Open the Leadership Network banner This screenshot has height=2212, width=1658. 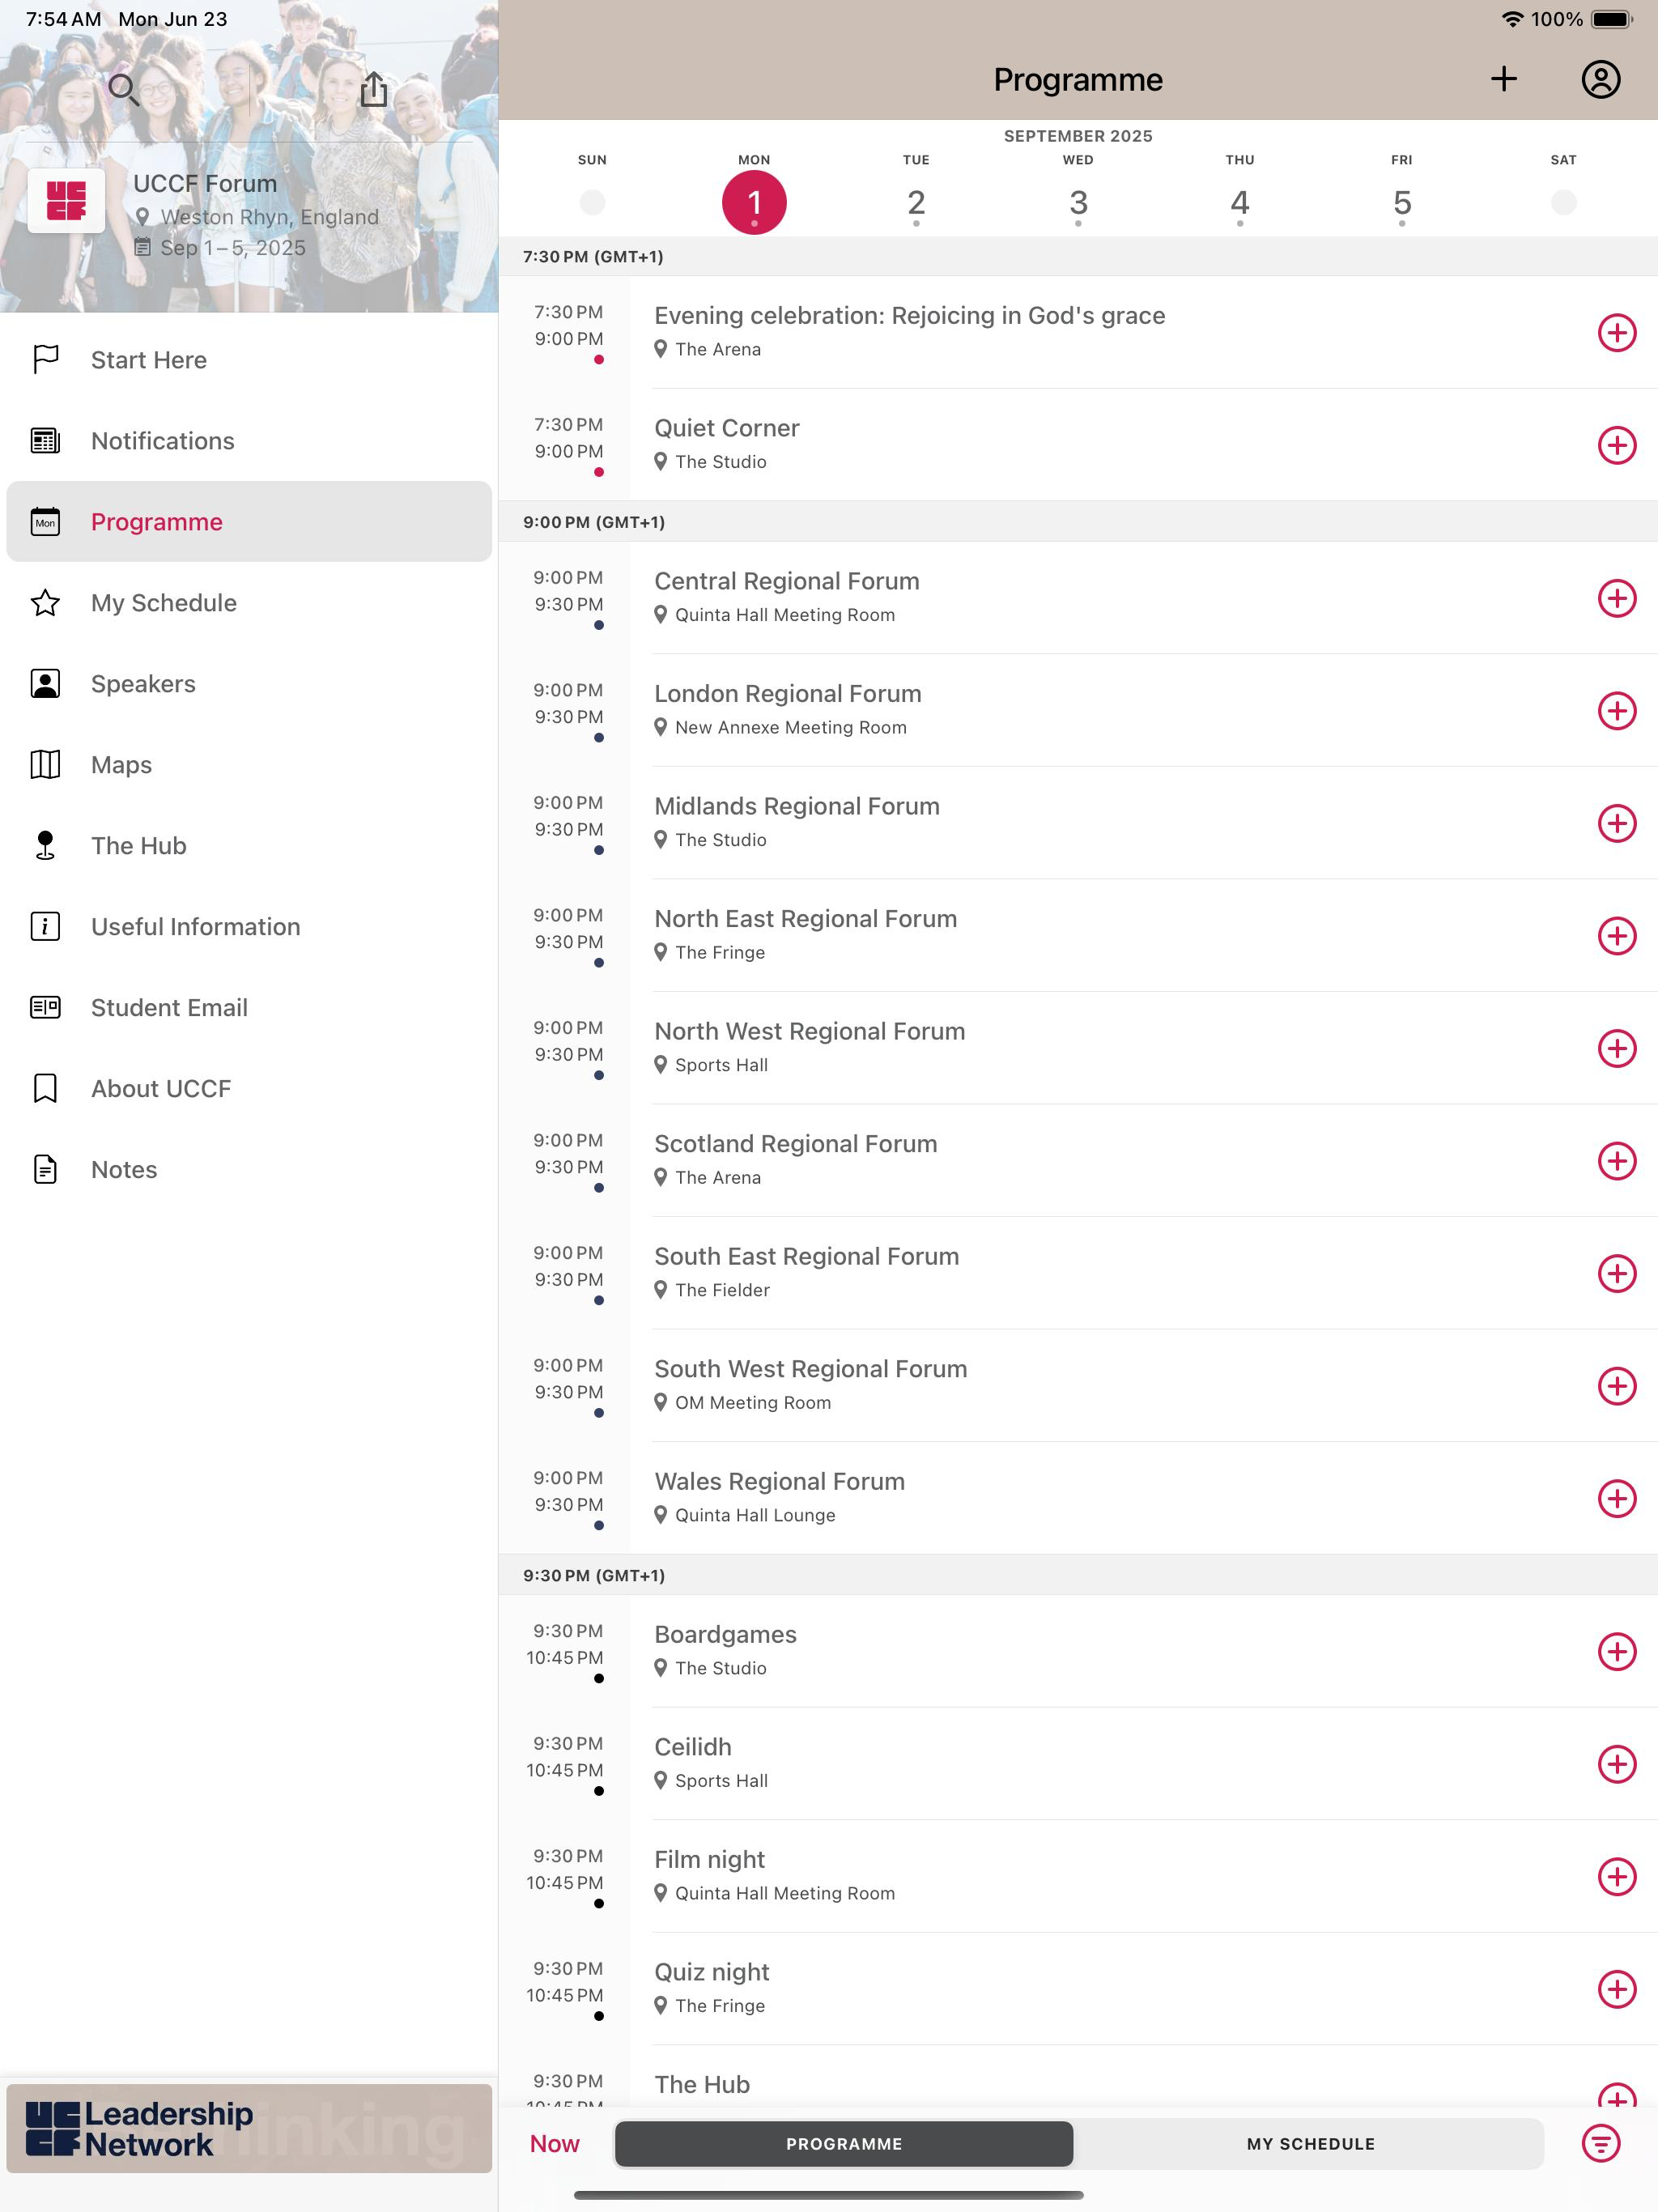[x=249, y=2128]
